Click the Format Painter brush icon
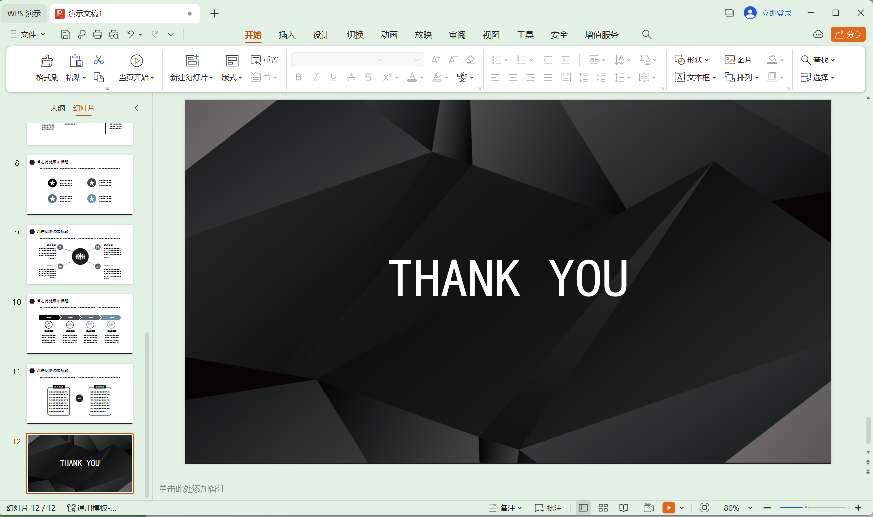 click(x=47, y=61)
